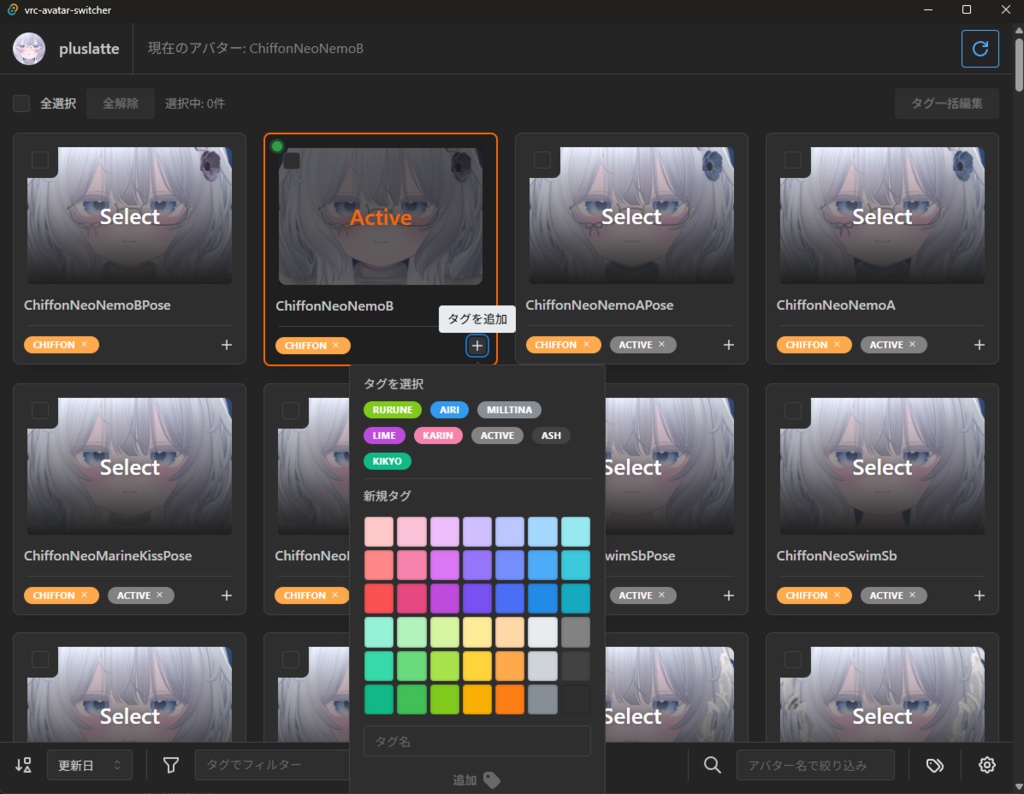
Task: Open the tags manager icon
Action: (x=935, y=764)
